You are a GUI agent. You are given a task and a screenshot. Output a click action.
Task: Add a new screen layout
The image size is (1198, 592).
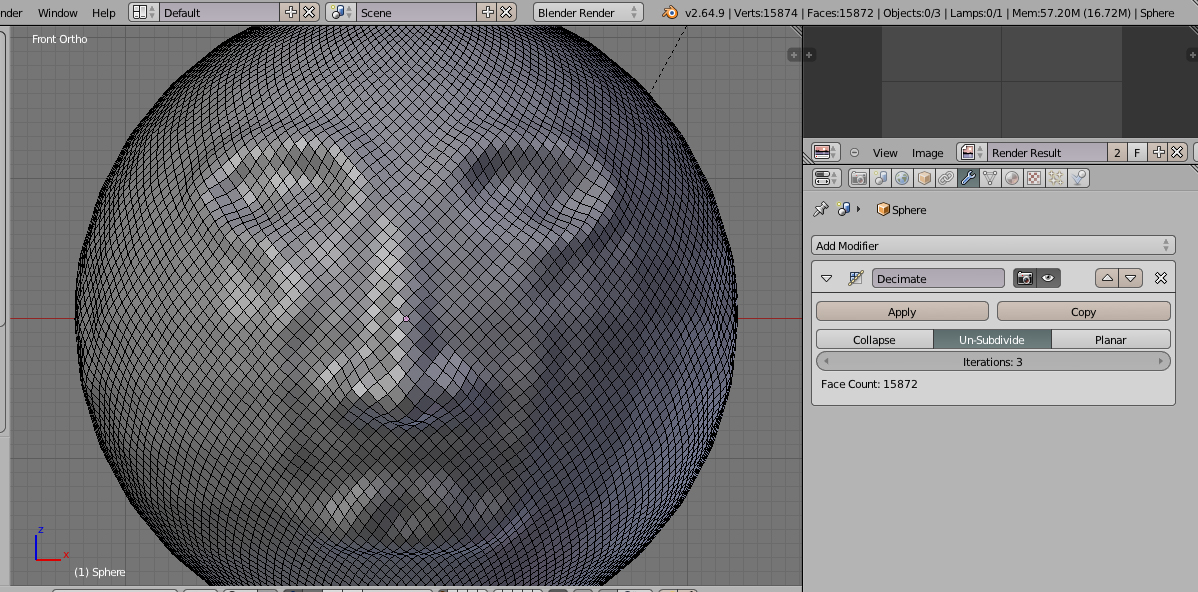[290, 12]
